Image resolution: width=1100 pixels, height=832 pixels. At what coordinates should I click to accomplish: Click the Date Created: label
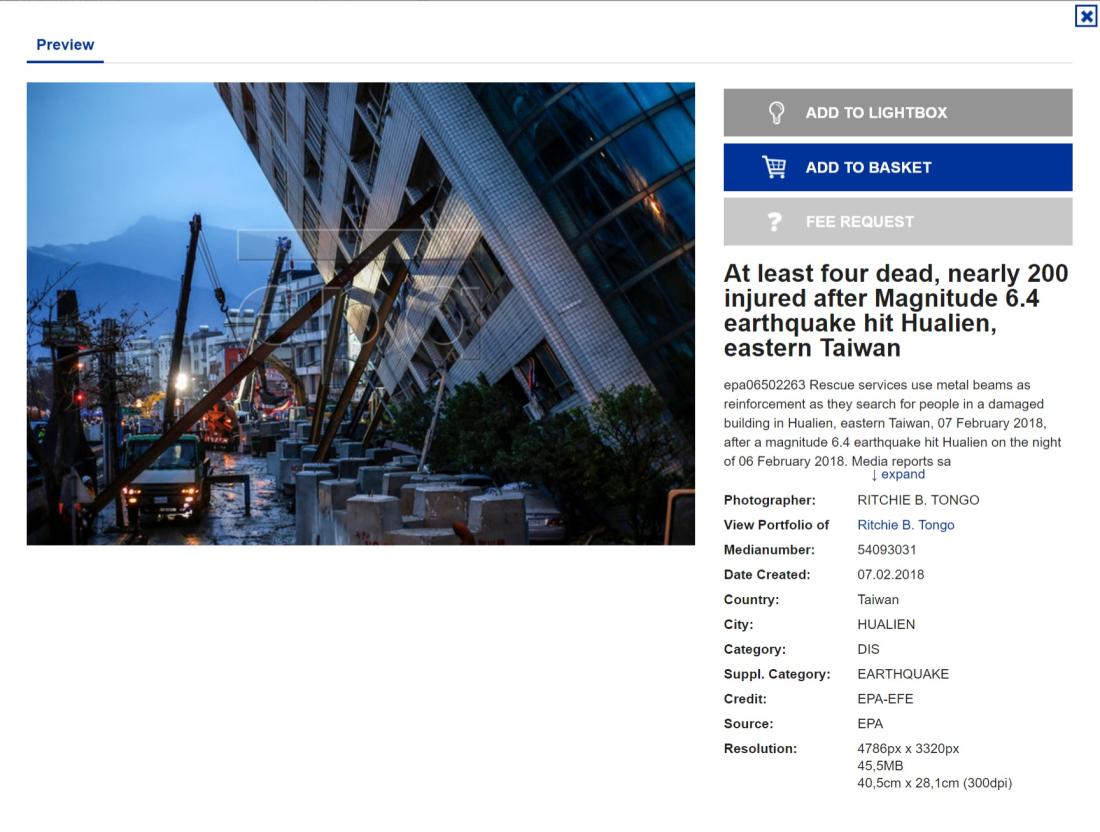tap(767, 575)
